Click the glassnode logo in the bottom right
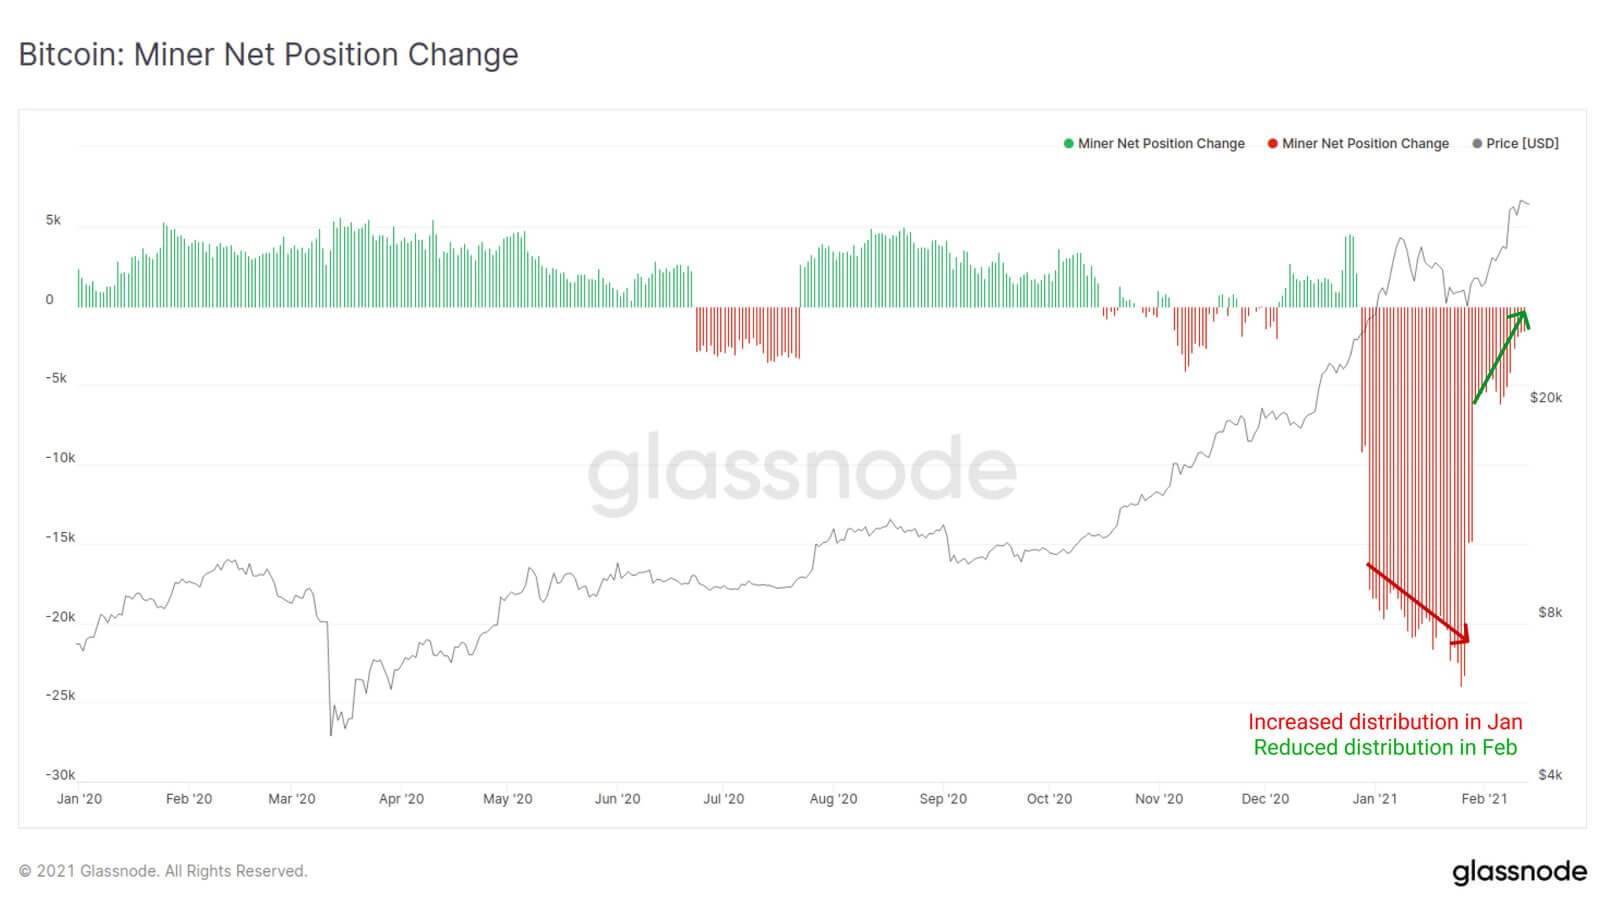 click(1519, 871)
